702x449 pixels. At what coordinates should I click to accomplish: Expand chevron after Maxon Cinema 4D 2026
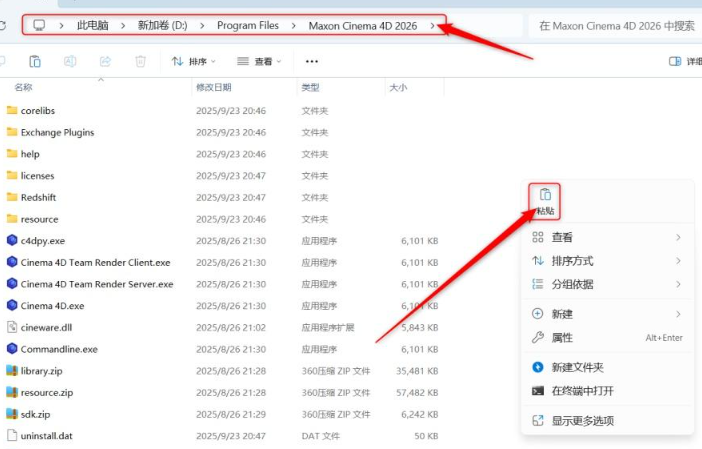click(432, 26)
